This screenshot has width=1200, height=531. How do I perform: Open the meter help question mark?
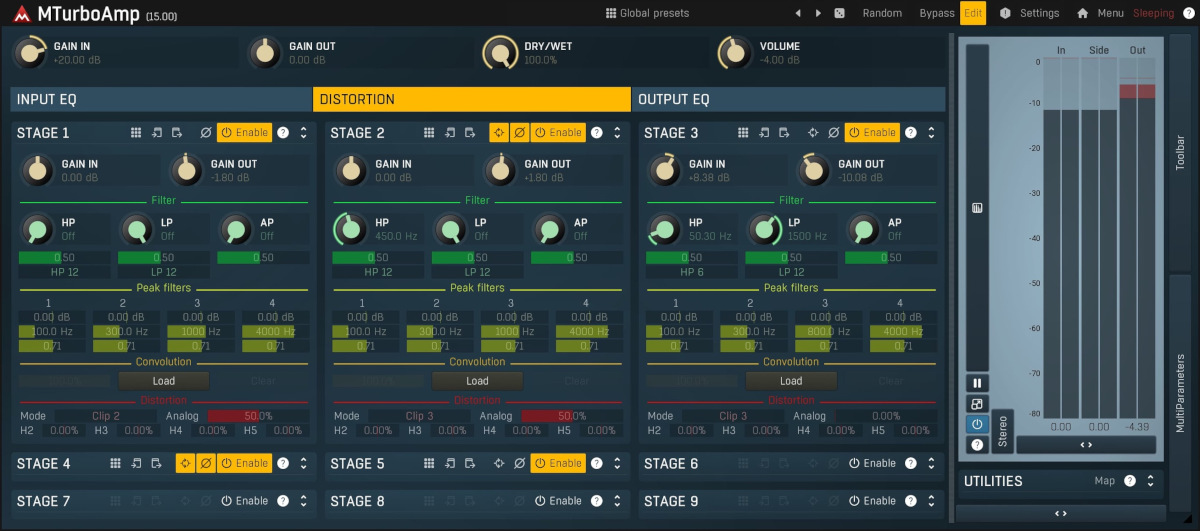977,444
